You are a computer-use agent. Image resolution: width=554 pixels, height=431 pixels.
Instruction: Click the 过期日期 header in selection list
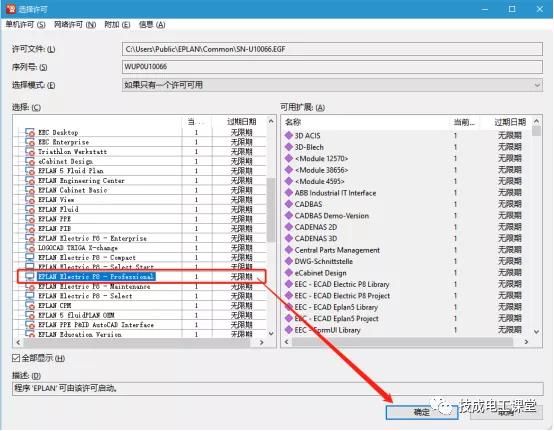[x=241, y=122]
